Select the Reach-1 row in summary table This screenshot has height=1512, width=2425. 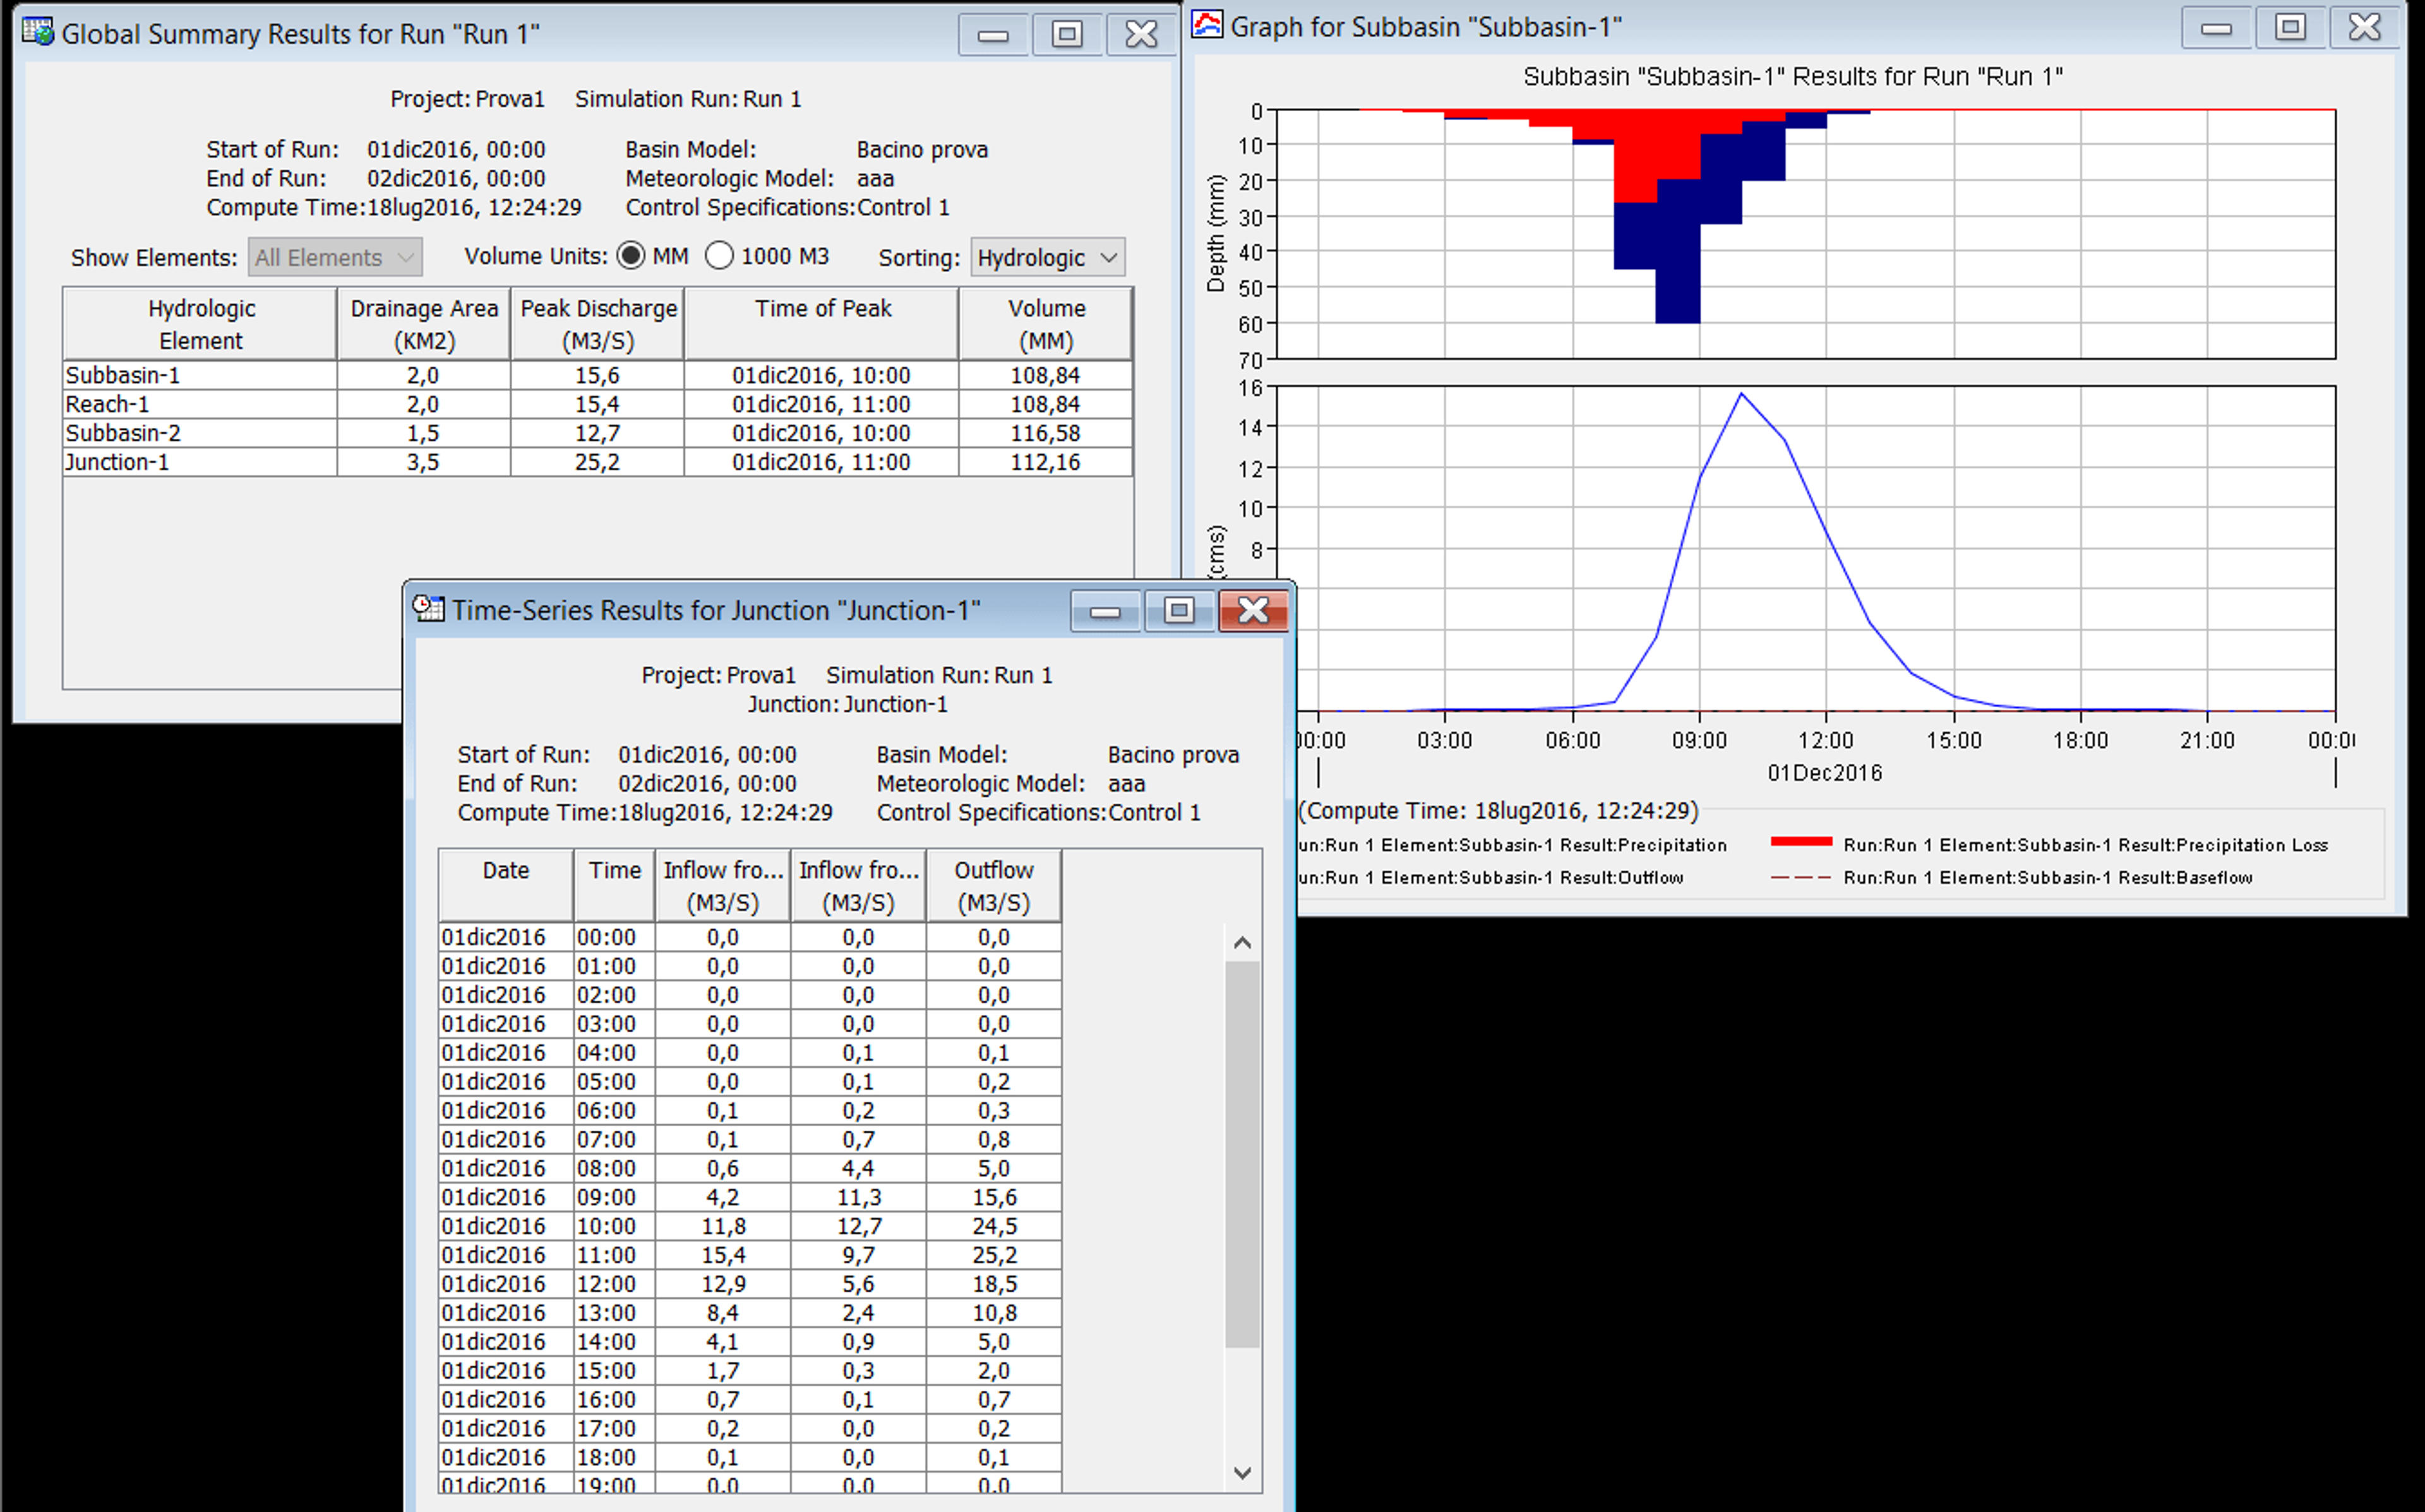coord(598,404)
